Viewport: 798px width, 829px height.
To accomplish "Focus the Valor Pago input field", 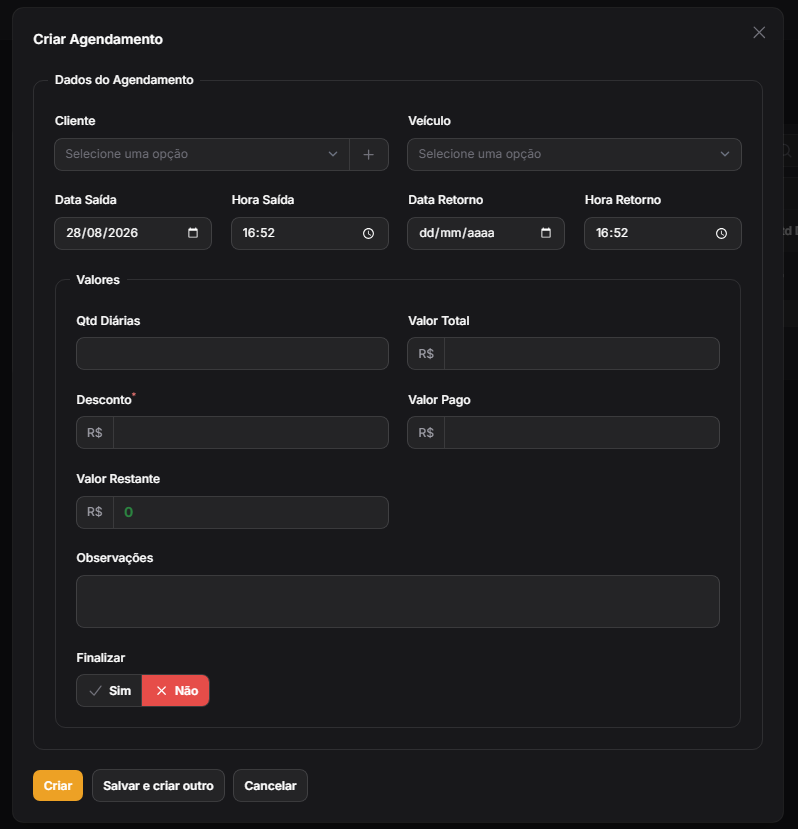I will 582,432.
